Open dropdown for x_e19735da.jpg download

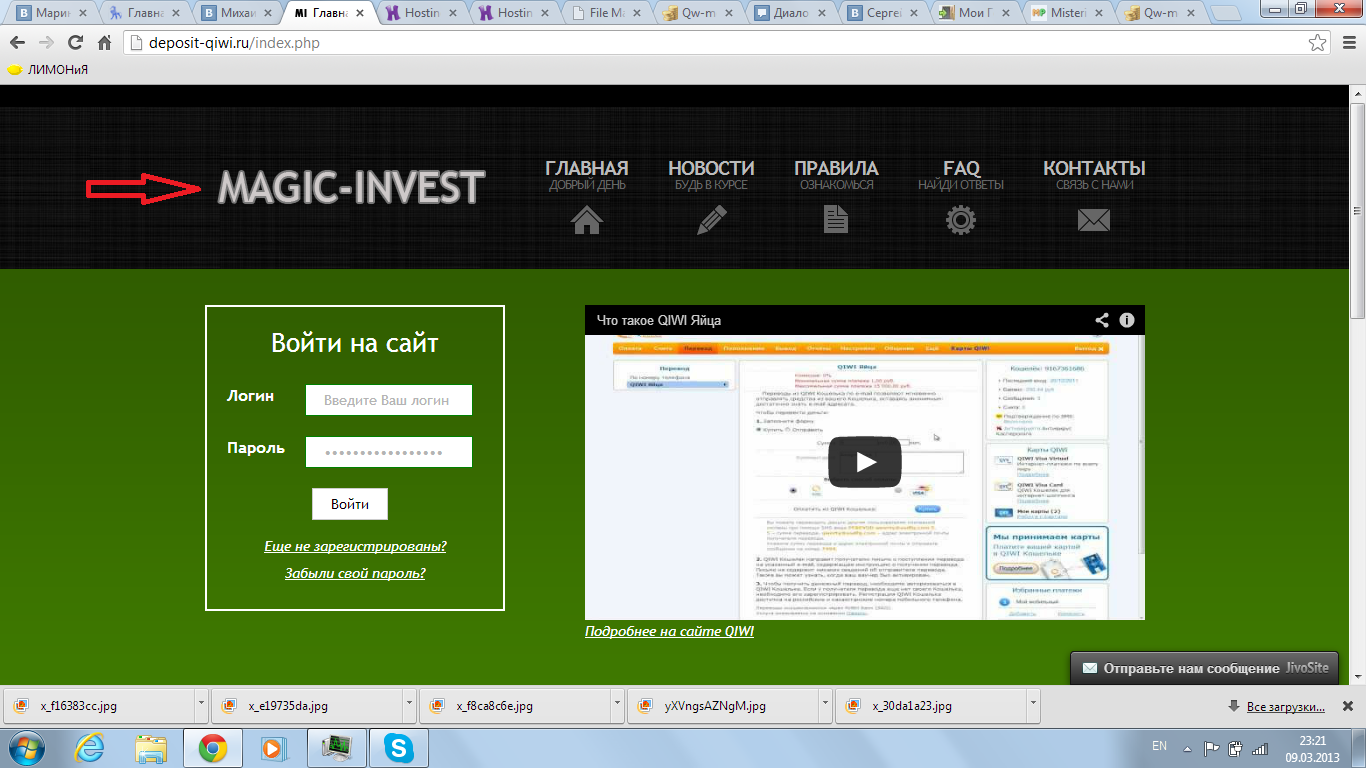coord(409,705)
